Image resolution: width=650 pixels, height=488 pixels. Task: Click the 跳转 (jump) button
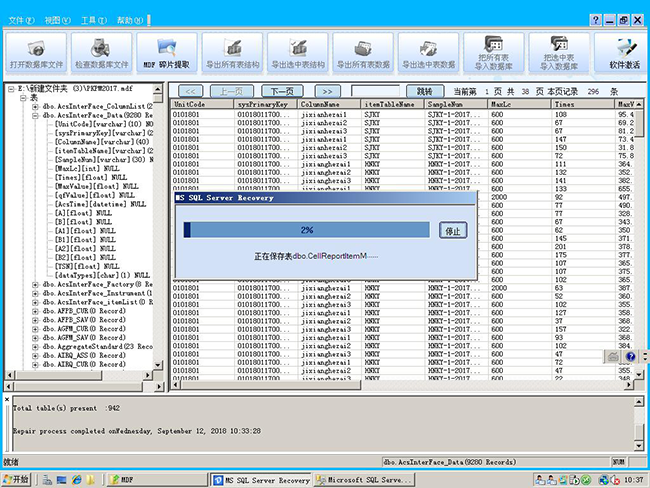424,91
